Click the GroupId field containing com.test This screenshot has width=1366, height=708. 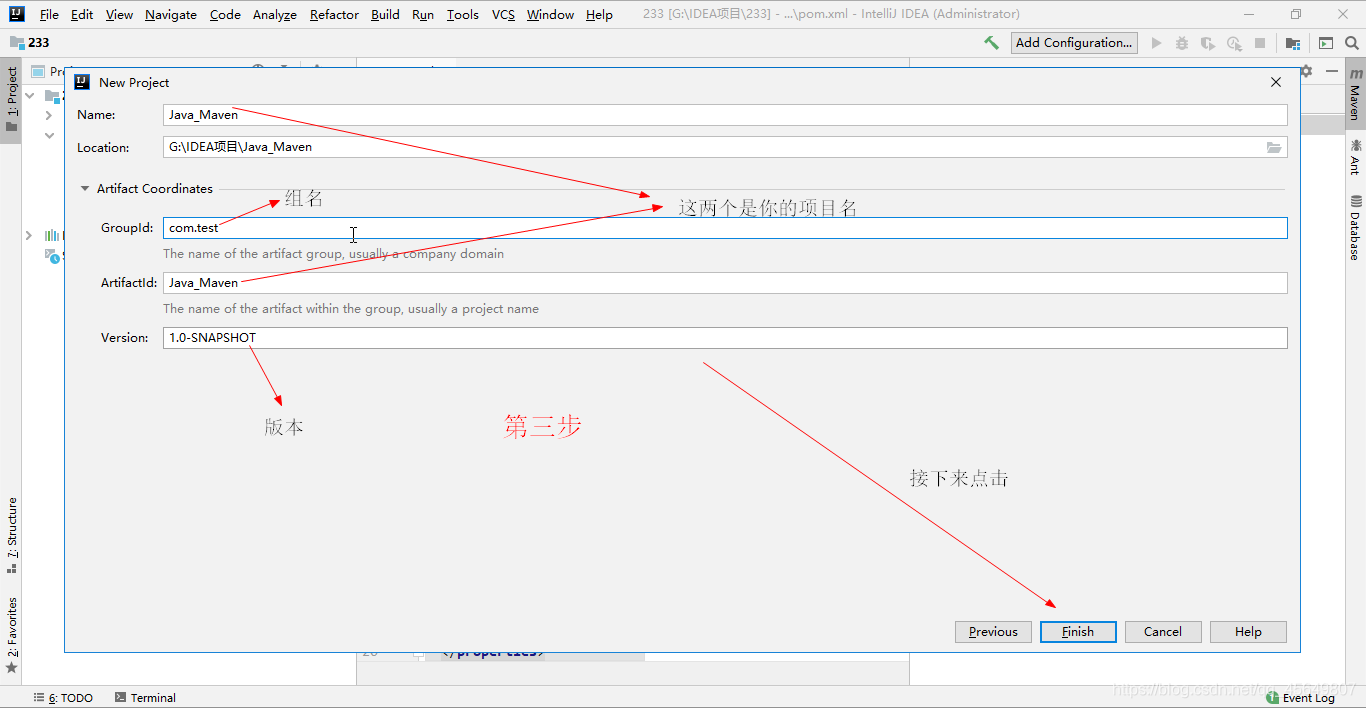(x=725, y=228)
